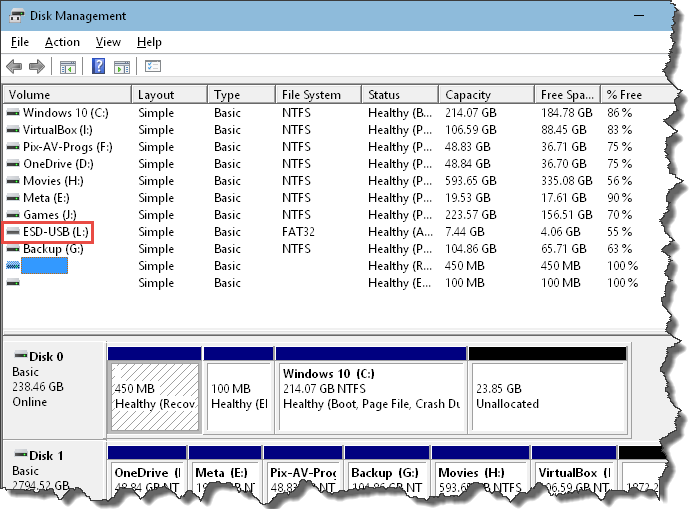Image resolution: width=689 pixels, height=509 pixels.
Task: Click the drive icon for Pix-AV-Progs (F:)
Action: pos(13,147)
